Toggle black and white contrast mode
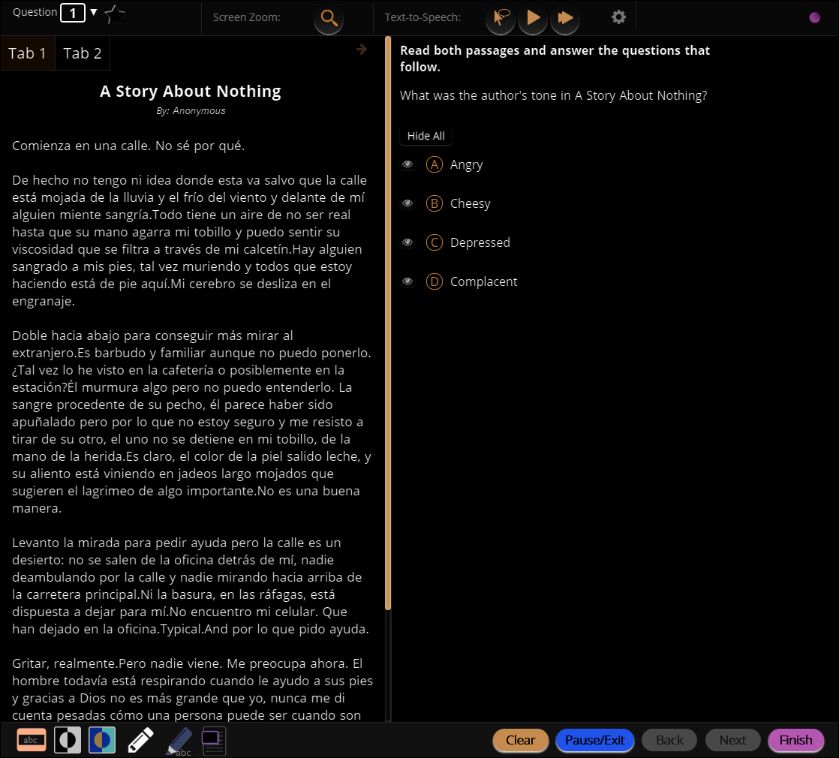 [67, 740]
